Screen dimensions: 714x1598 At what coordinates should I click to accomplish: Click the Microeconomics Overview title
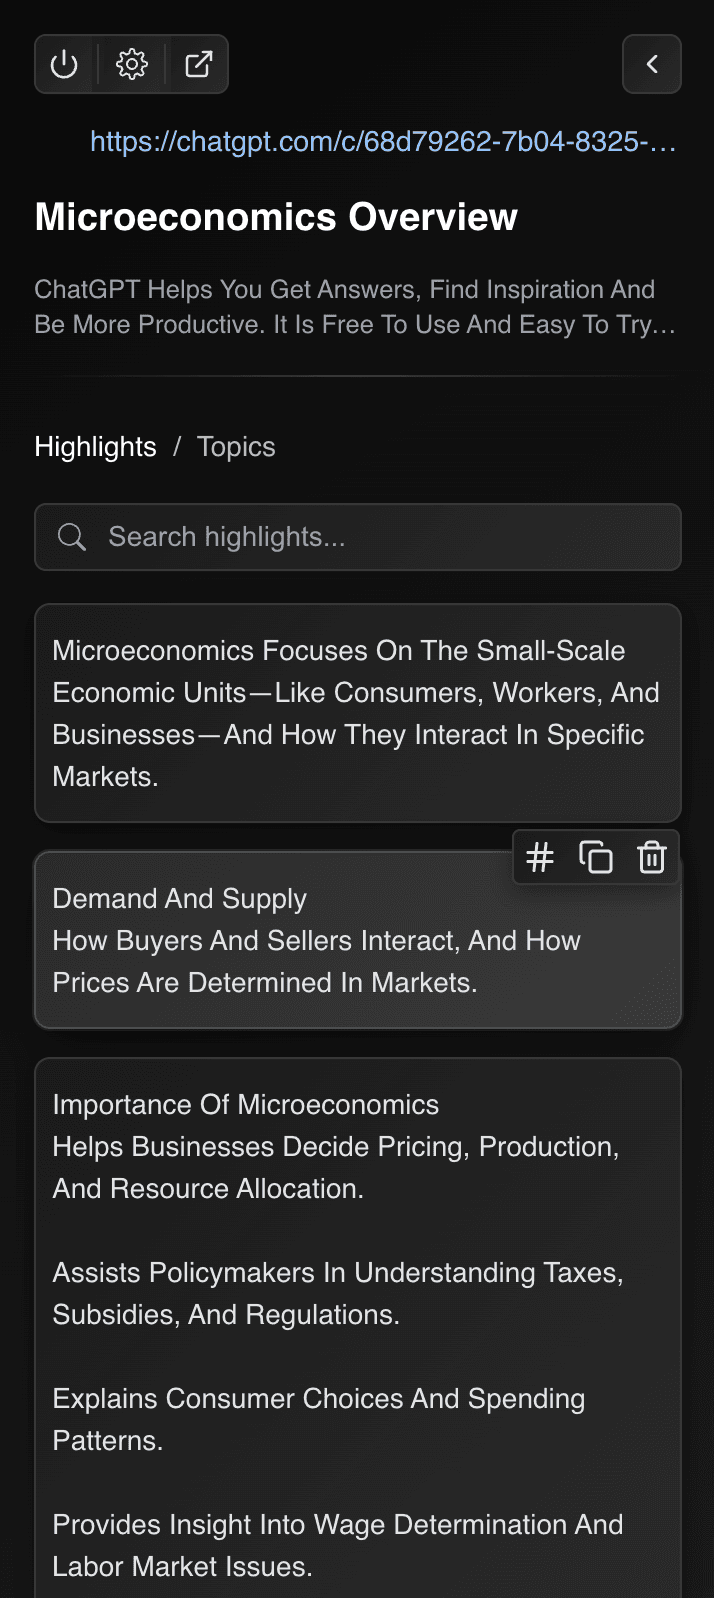(276, 217)
